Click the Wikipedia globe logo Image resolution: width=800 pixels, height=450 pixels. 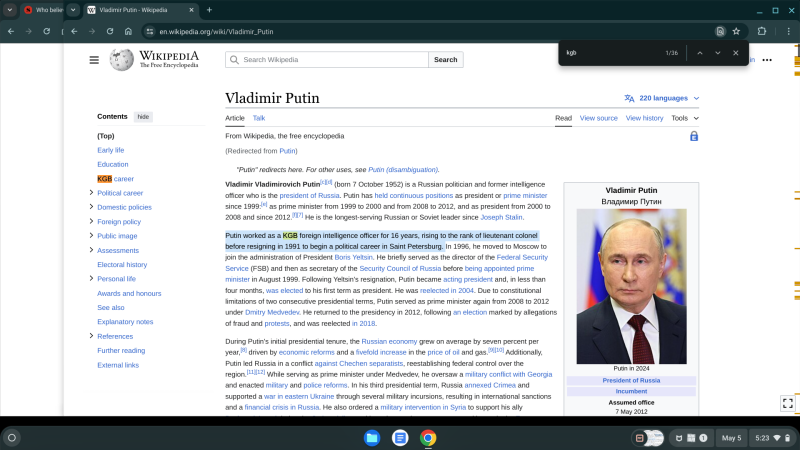[121, 60]
